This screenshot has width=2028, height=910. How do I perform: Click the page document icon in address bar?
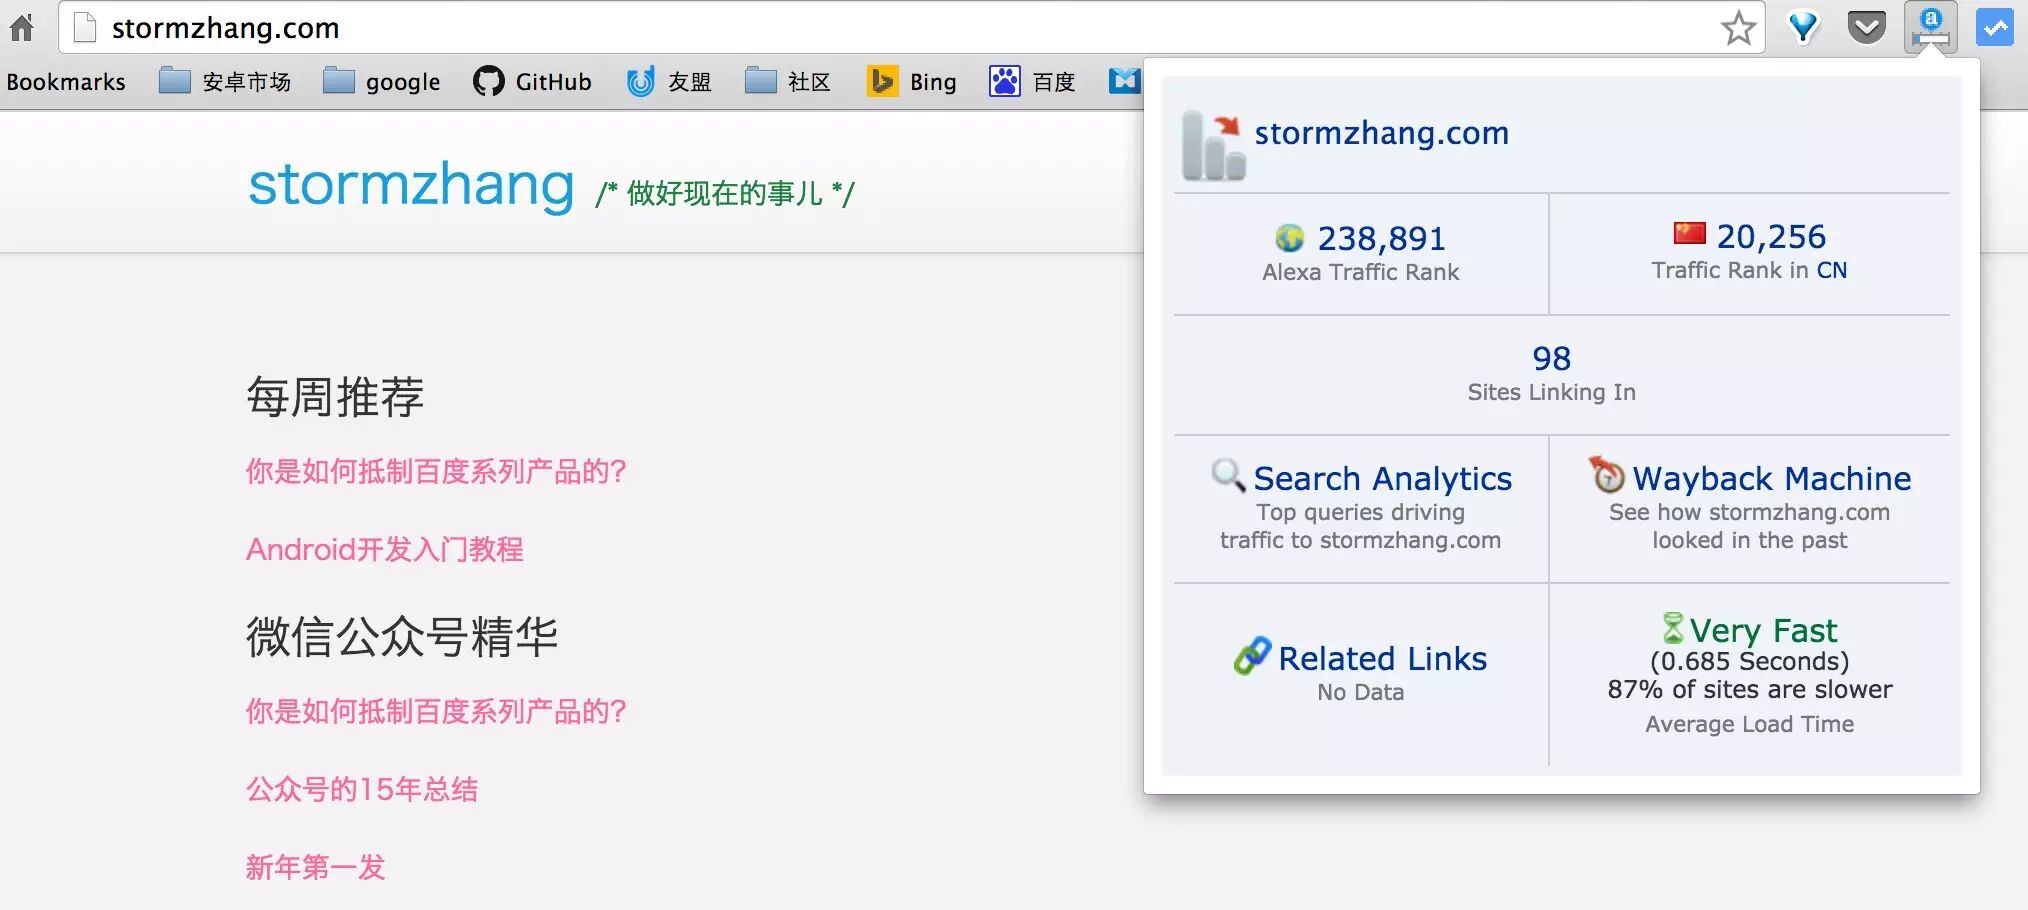(85, 28)
